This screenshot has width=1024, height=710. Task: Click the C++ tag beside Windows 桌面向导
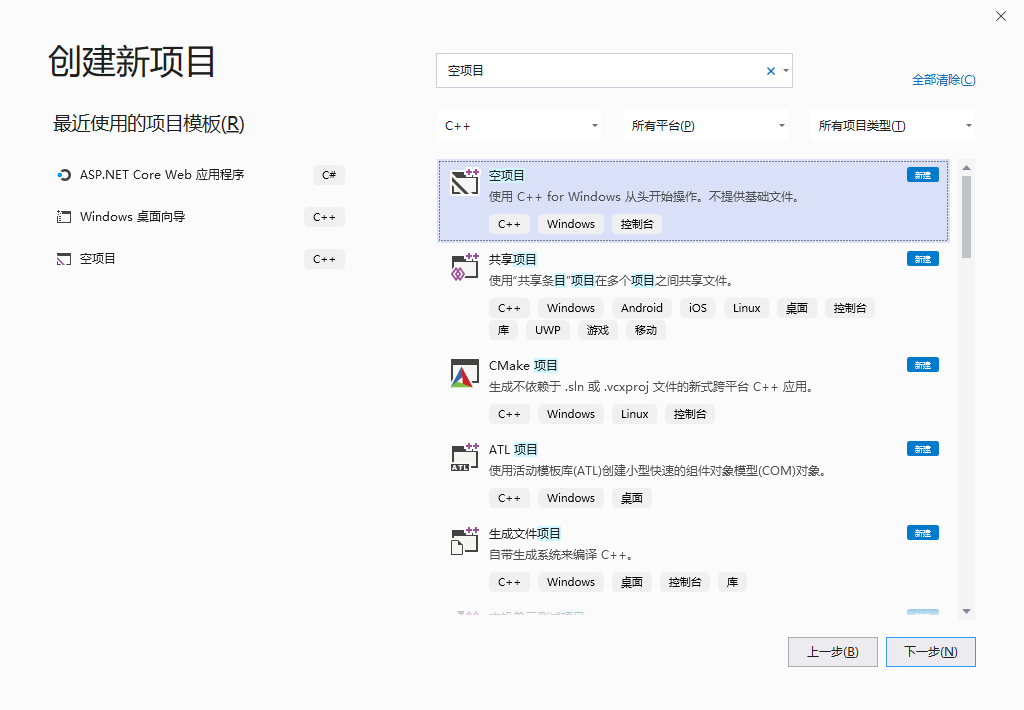tap(324, 217)
